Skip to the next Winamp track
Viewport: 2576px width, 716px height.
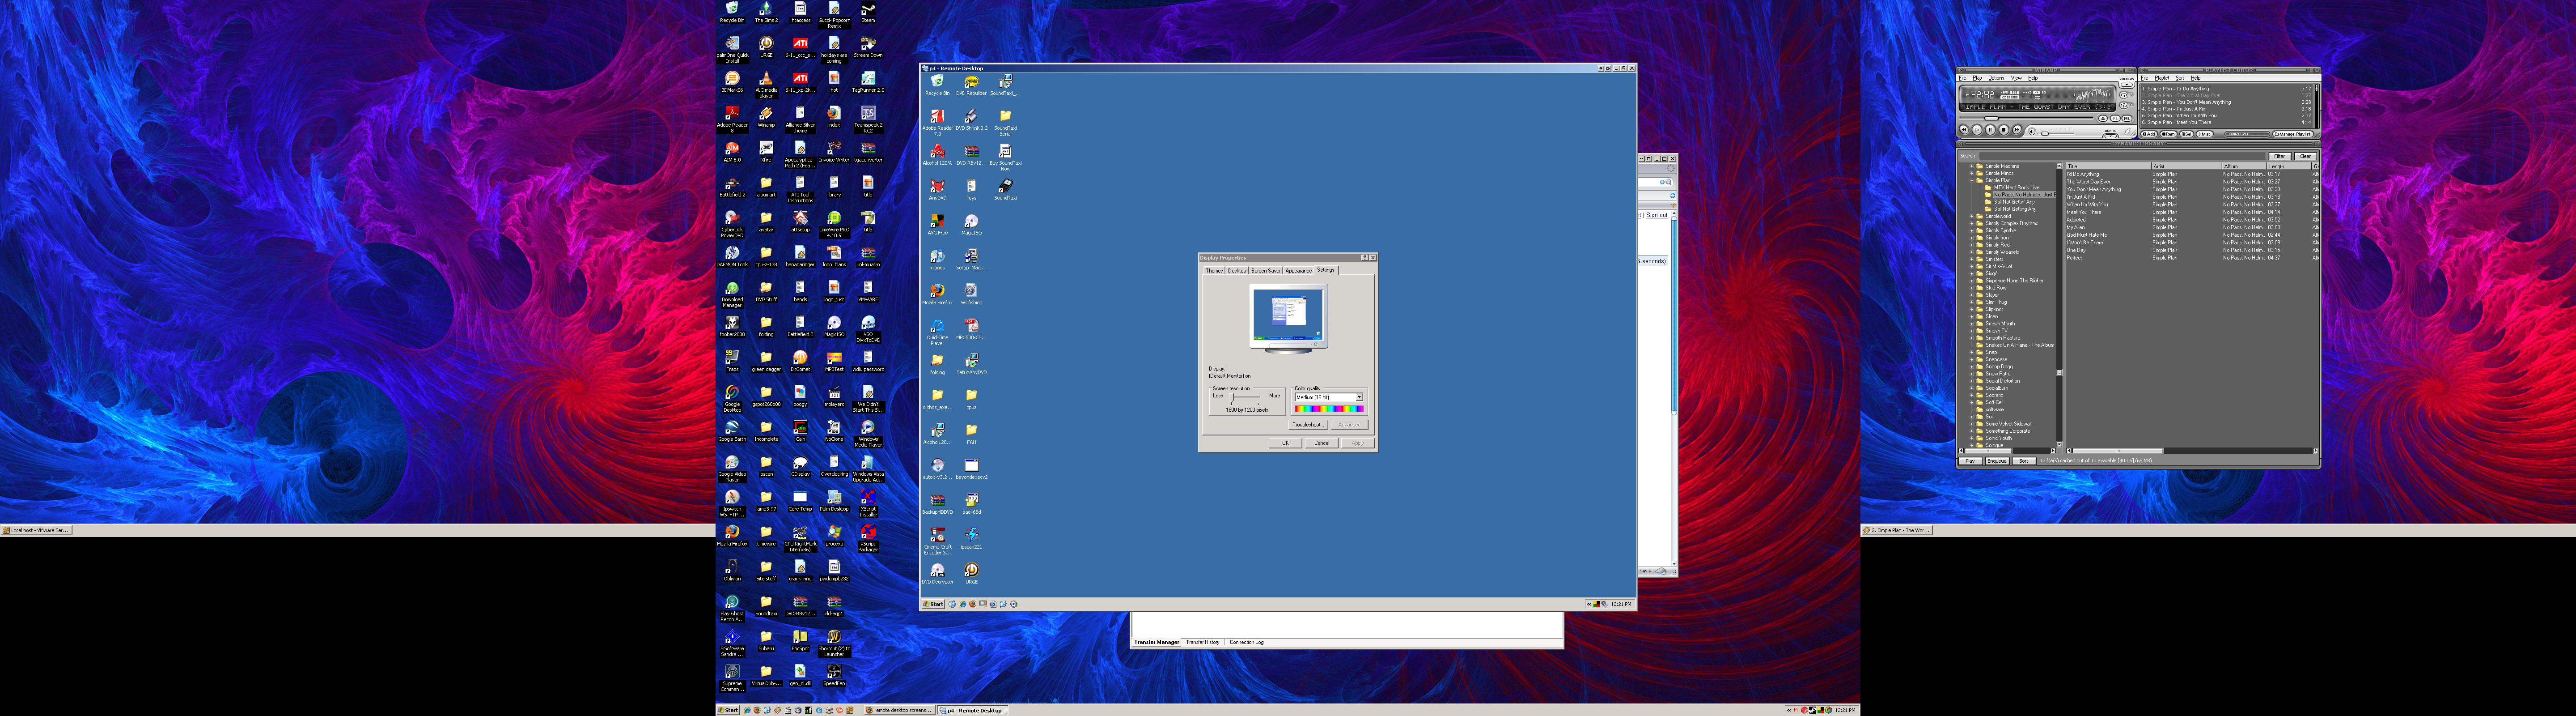pos(2017,130)
